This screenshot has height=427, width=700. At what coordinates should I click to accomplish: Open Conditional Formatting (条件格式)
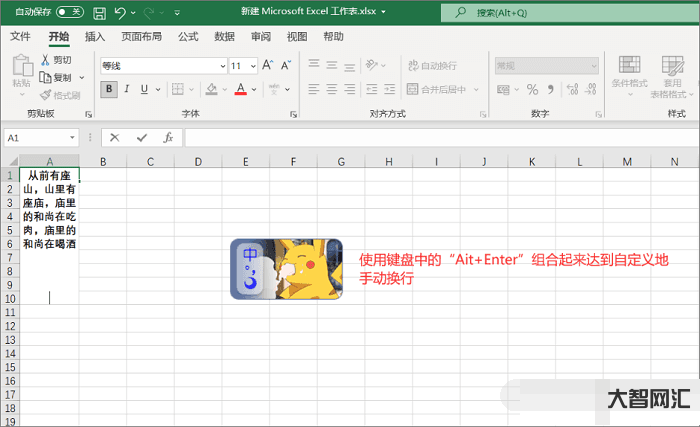(x=630, y=76)
